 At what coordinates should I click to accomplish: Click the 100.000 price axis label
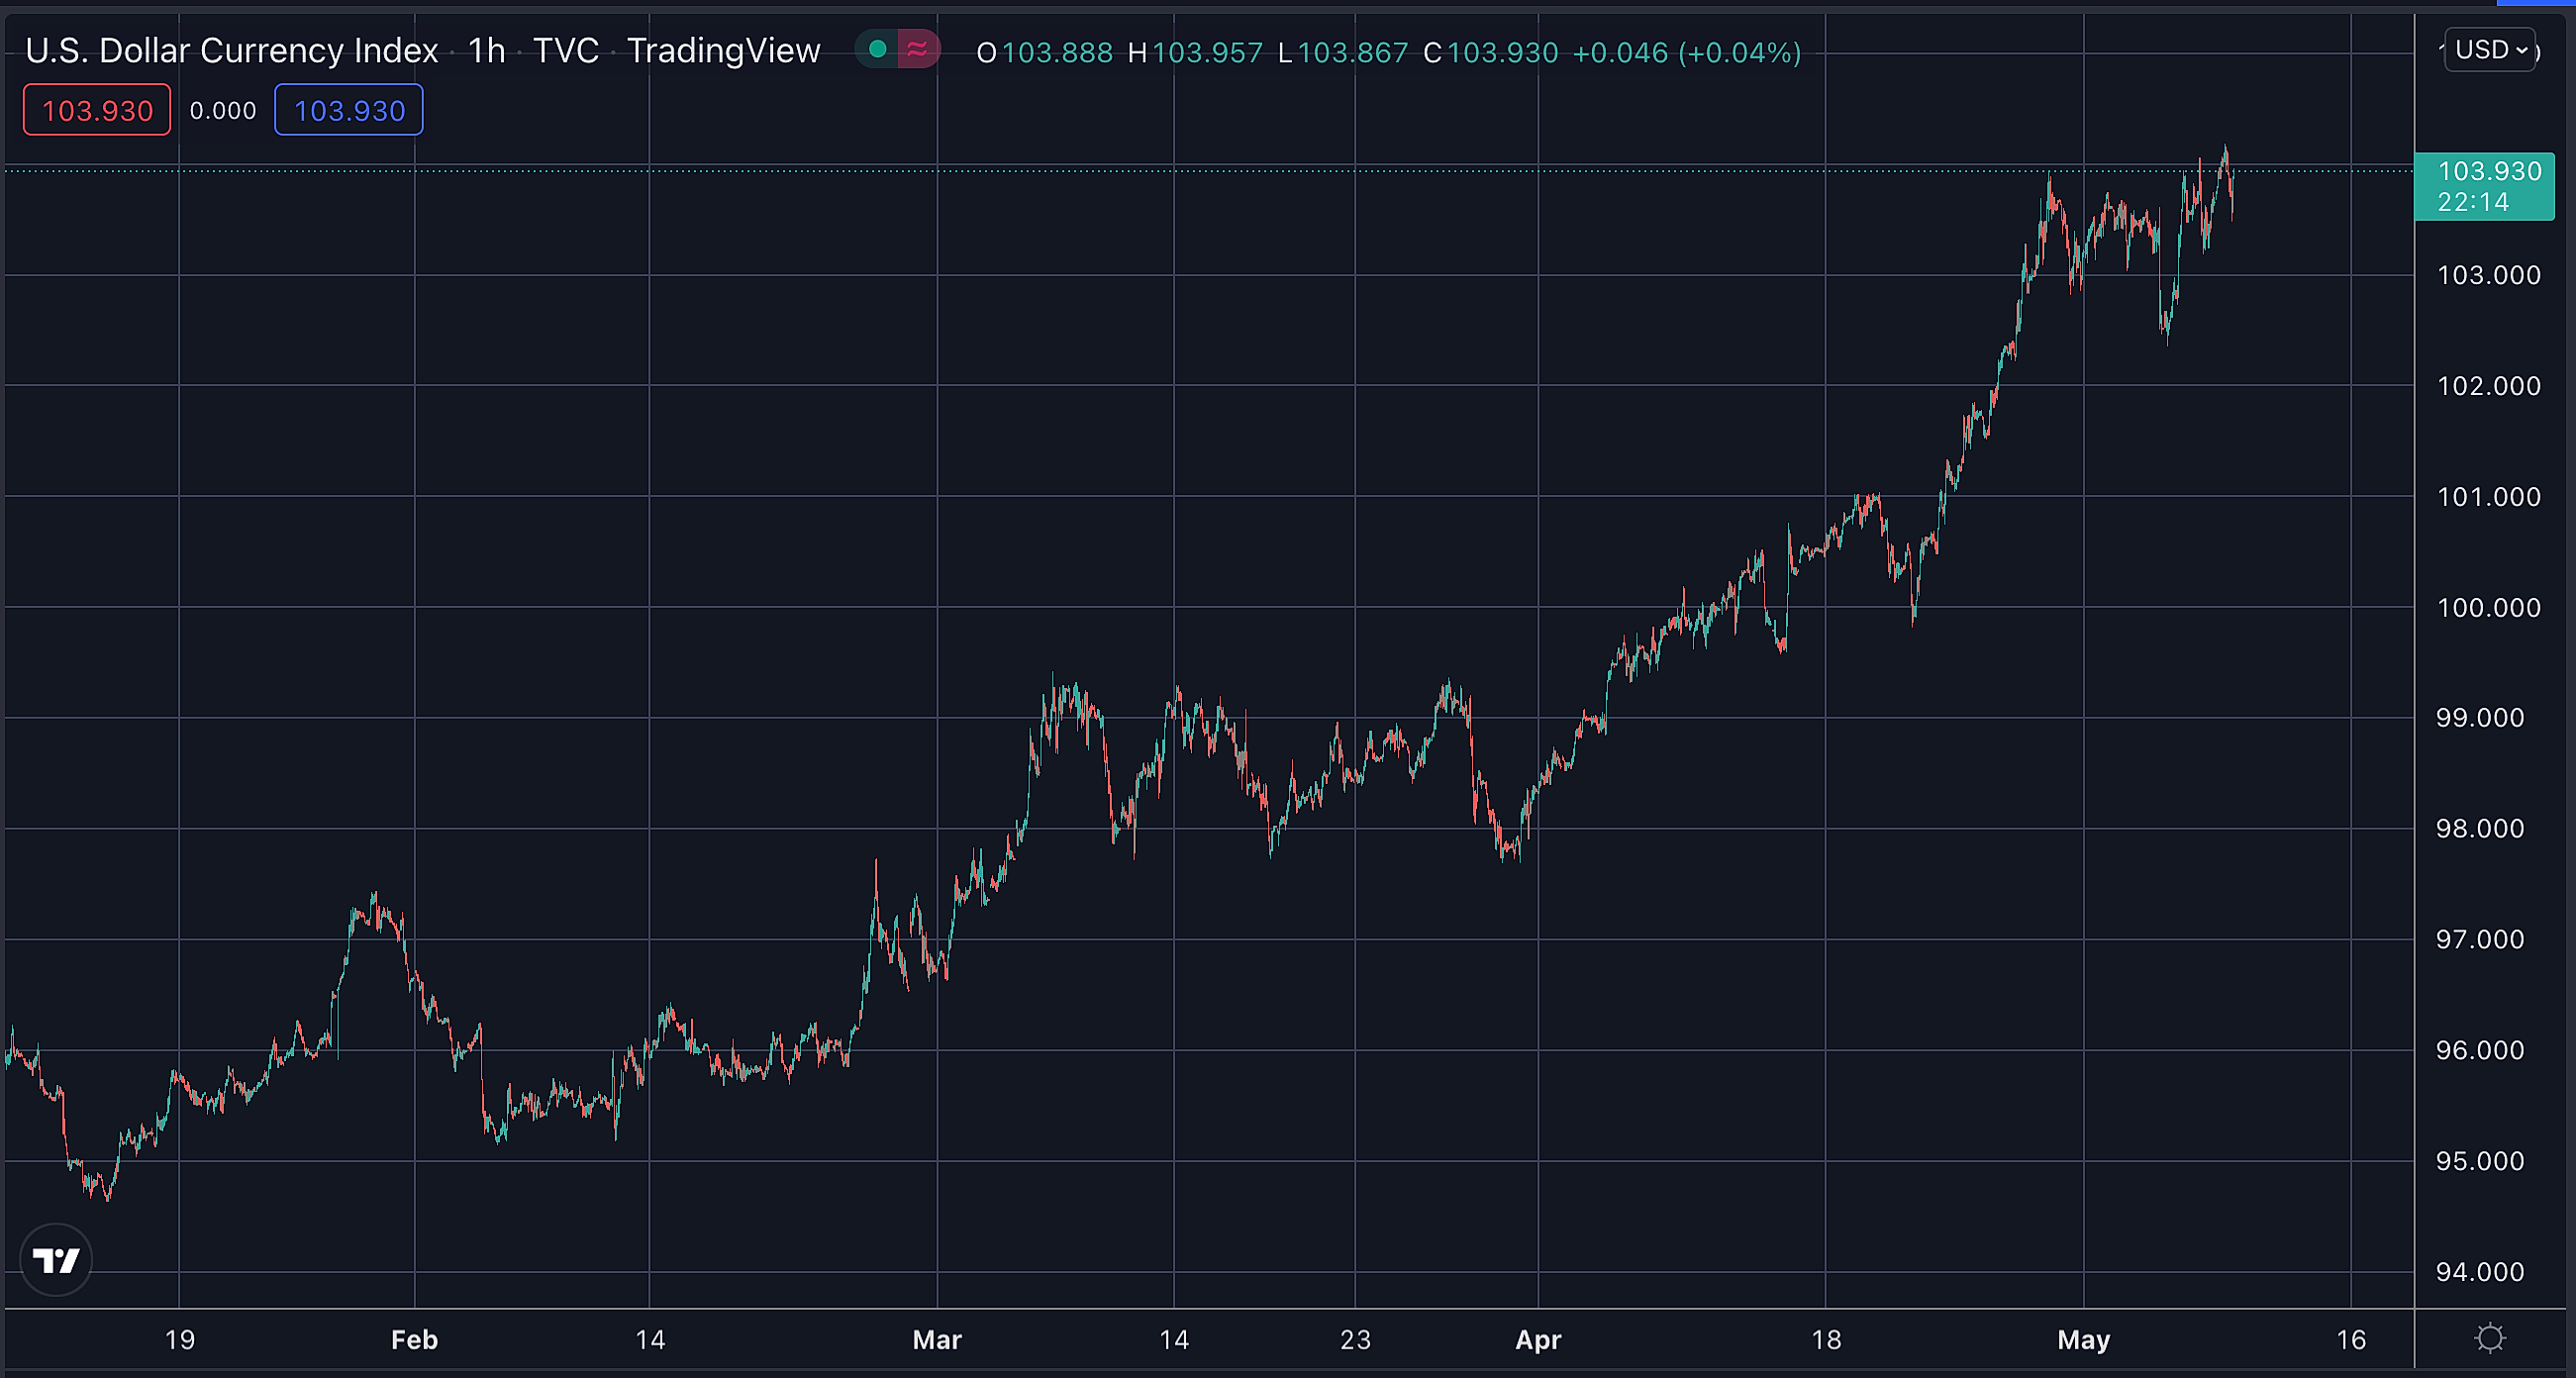(2488, 608)
